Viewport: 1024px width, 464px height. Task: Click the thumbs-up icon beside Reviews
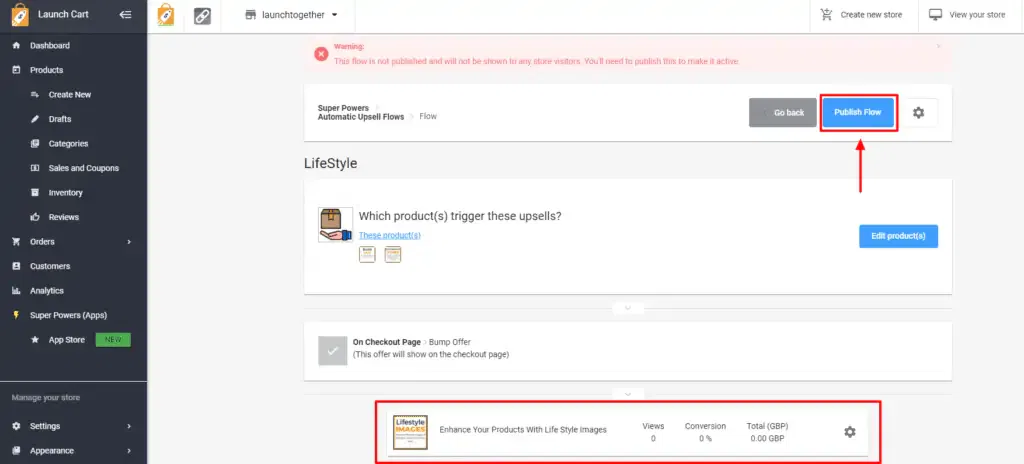pos(35,217)
